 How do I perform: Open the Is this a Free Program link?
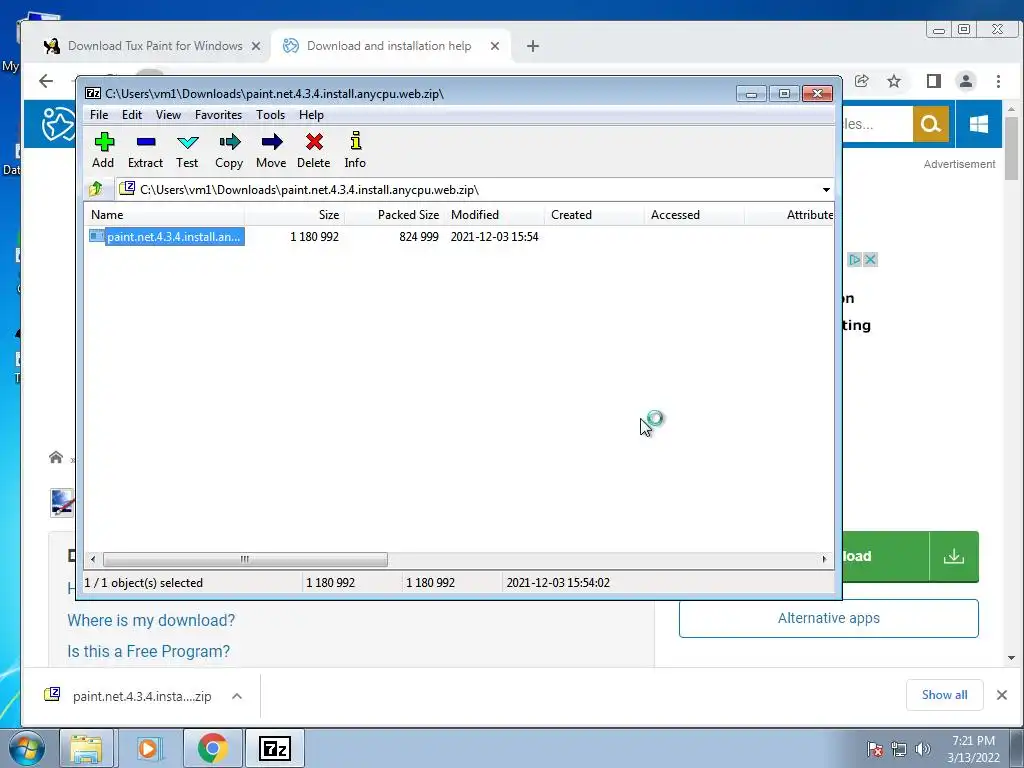click(x=148, y=652)
